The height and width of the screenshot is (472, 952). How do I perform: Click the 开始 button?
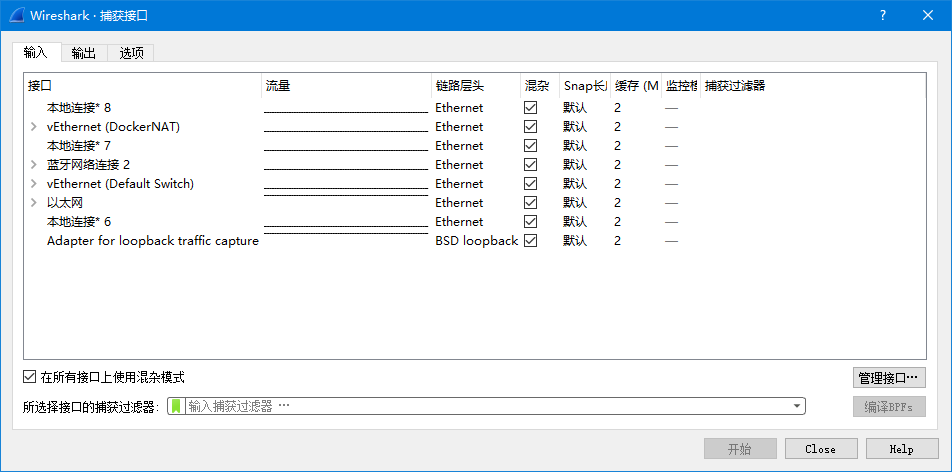pos(740,449)
